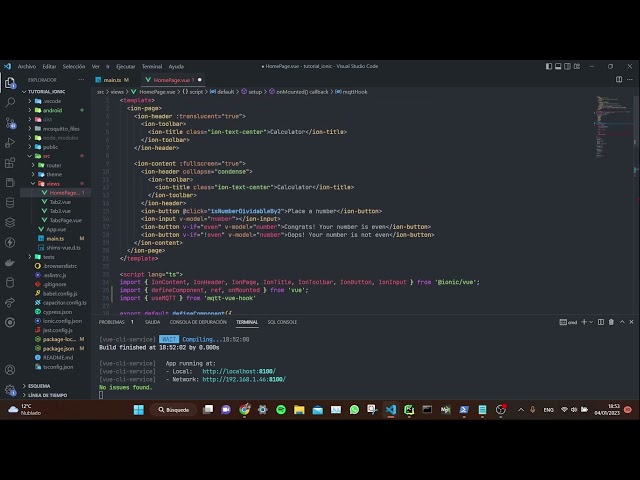The height and width of the screenshot is (480, 640).
Task: Open the Explorer view in activity bar
Action: click(10, 83)
